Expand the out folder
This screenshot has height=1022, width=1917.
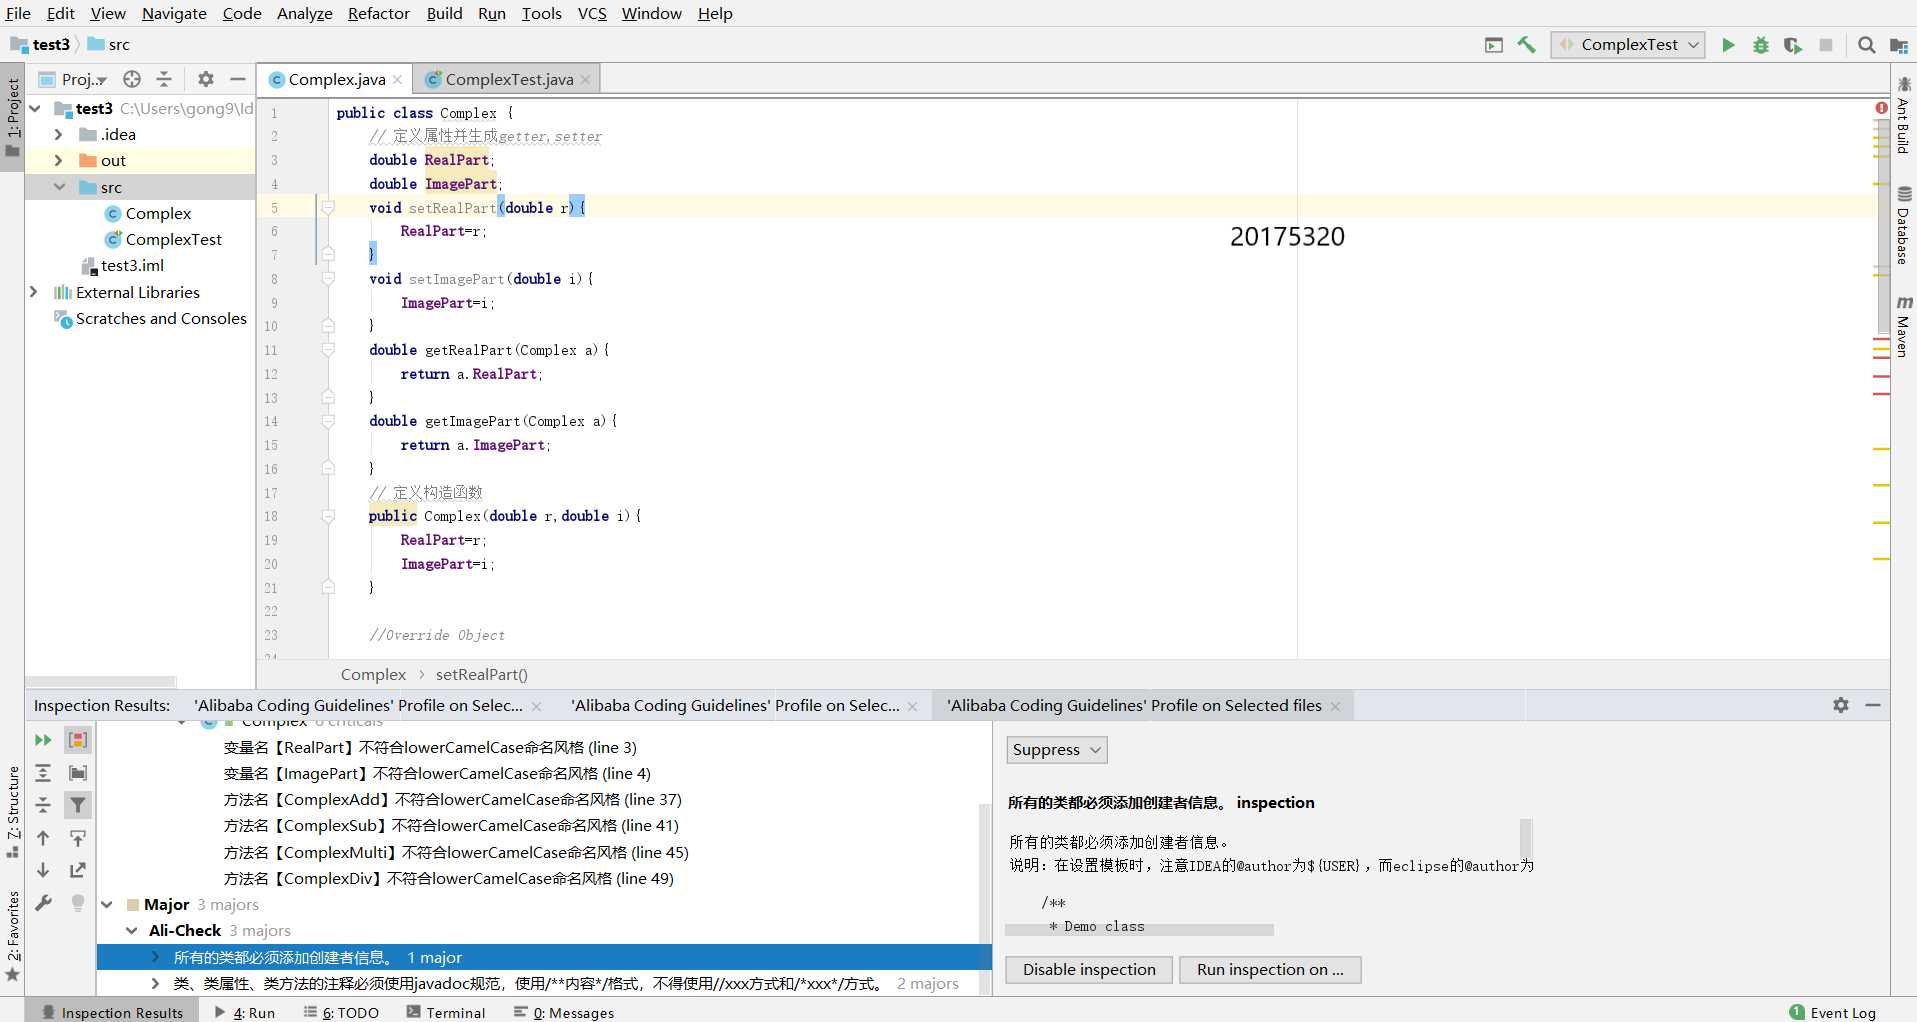tap(58, 160)
